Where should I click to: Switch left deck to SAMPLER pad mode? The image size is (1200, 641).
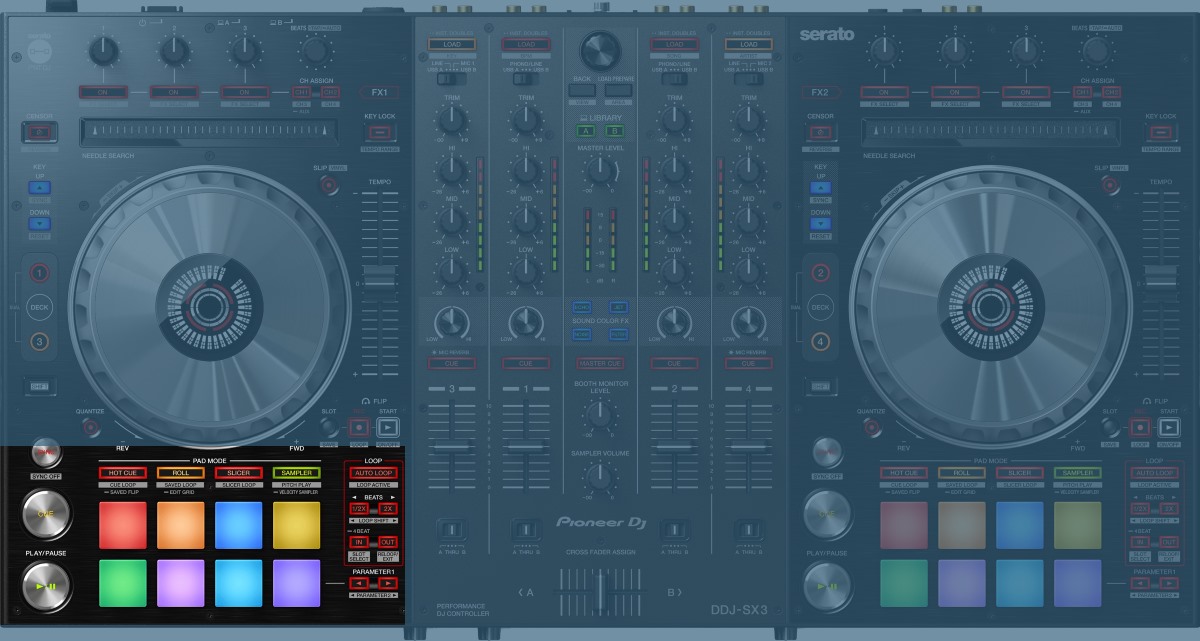[297, 472]
